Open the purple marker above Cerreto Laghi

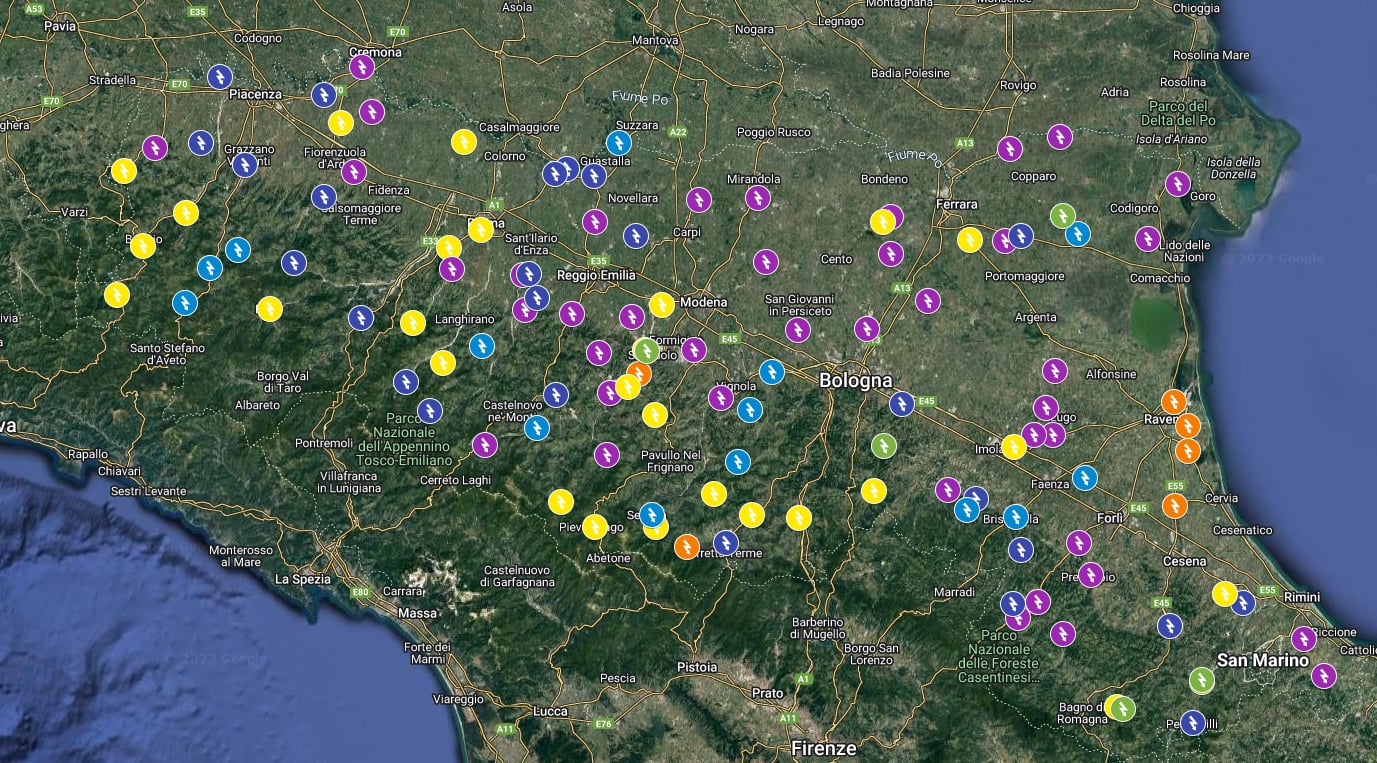[485, 444]
